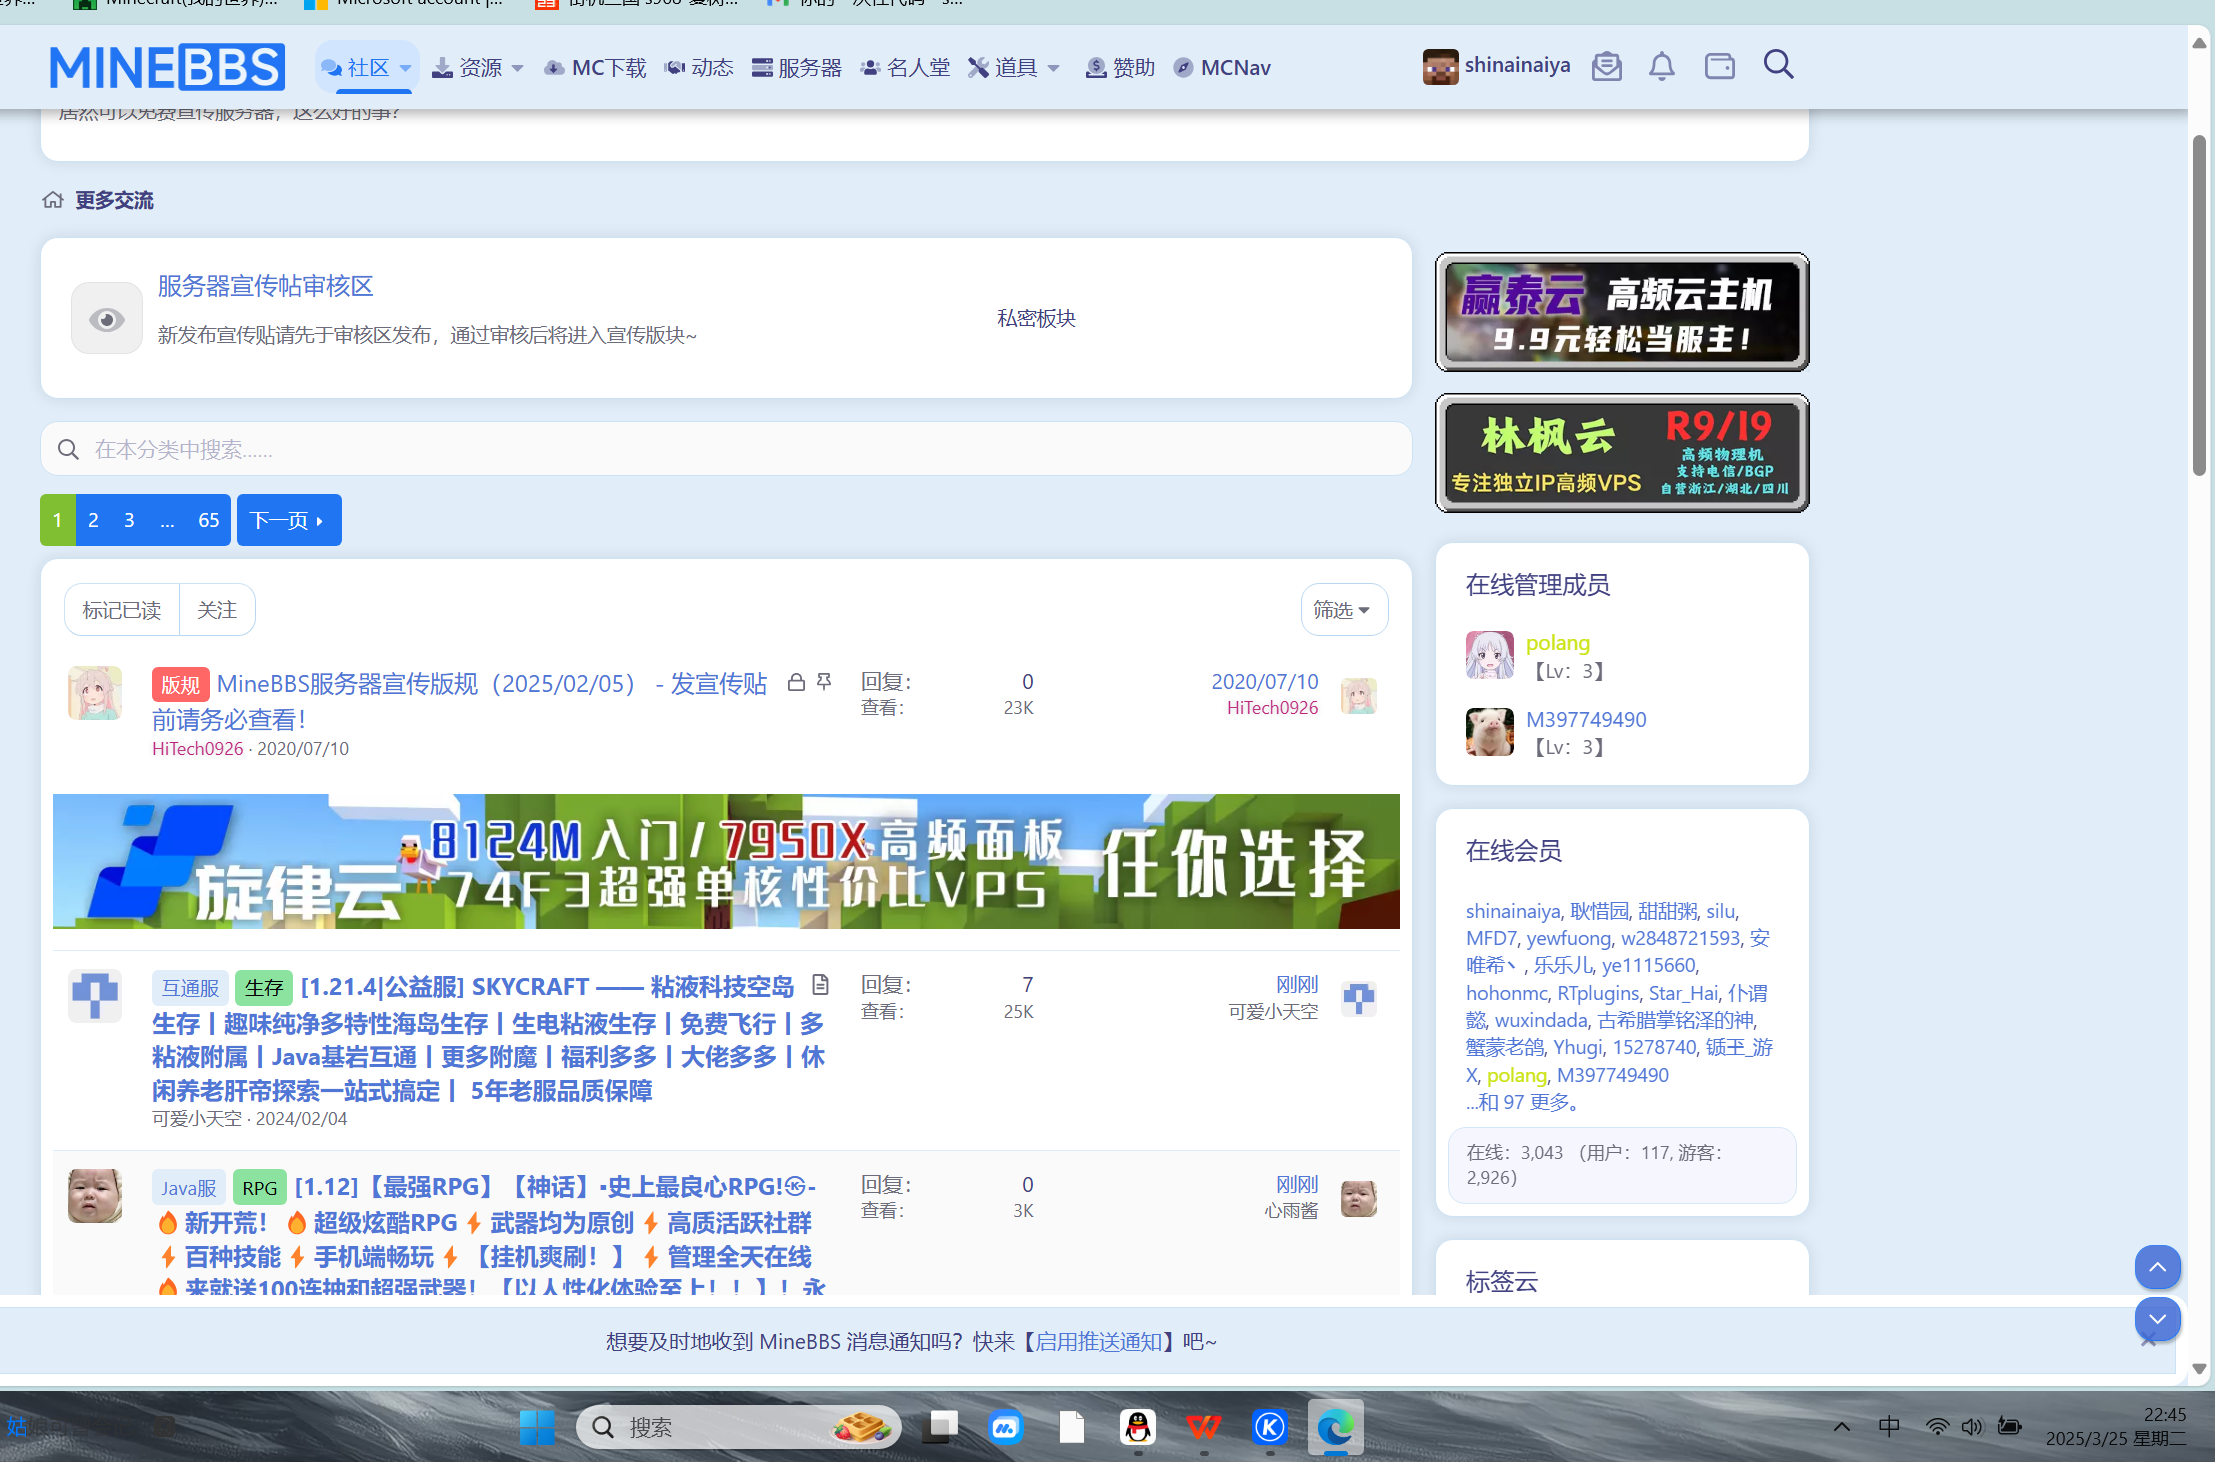Screen dimensions: 2215x1462
Task: Click 版规 label on rules thread
Action: 180,684
